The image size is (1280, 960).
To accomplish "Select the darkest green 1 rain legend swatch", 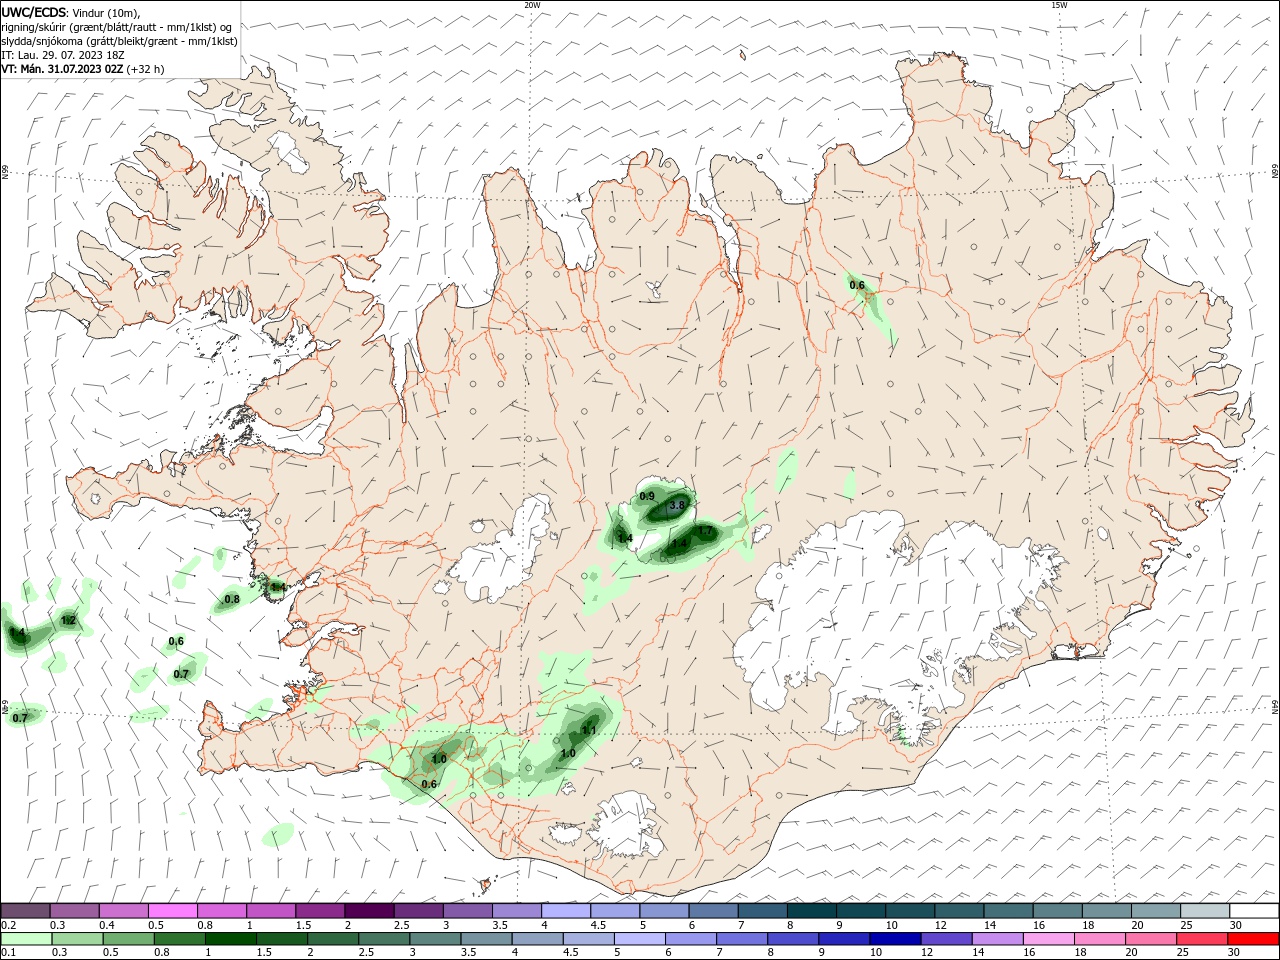I will click(230, 939).
